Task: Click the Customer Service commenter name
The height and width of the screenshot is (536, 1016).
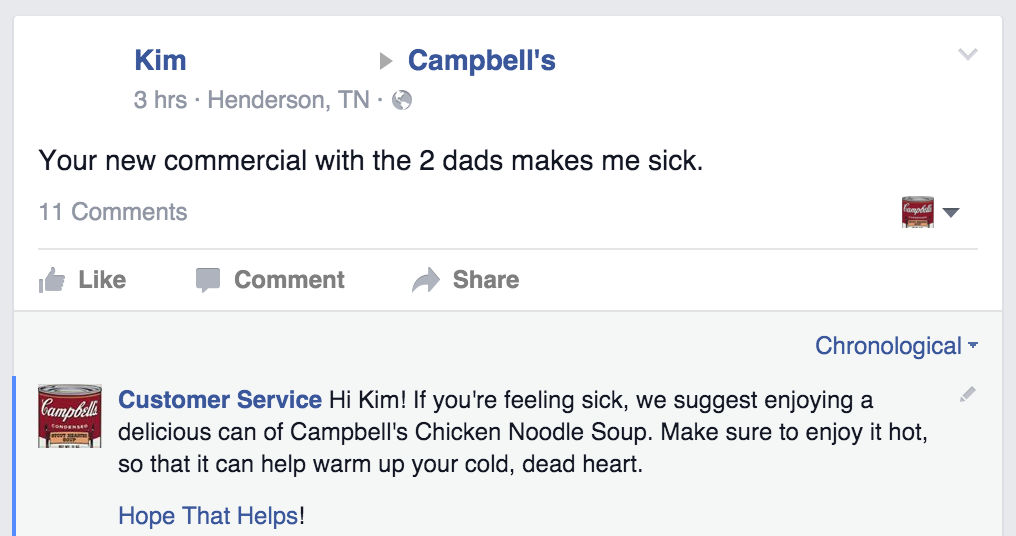Action: [220, 401]
